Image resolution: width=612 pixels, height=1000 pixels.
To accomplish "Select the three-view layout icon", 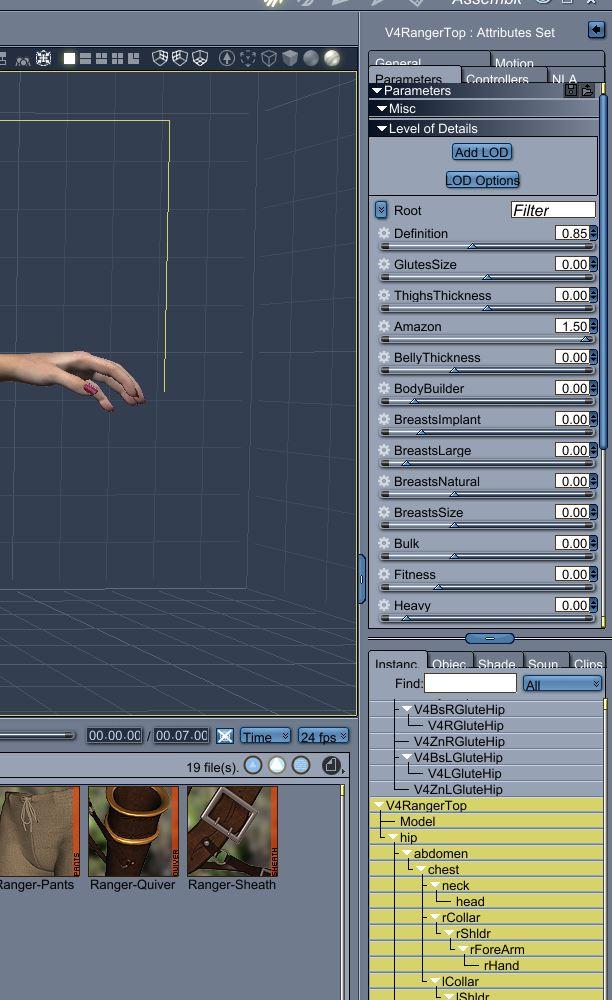I will pyautogui.click(x=101, y=59).
